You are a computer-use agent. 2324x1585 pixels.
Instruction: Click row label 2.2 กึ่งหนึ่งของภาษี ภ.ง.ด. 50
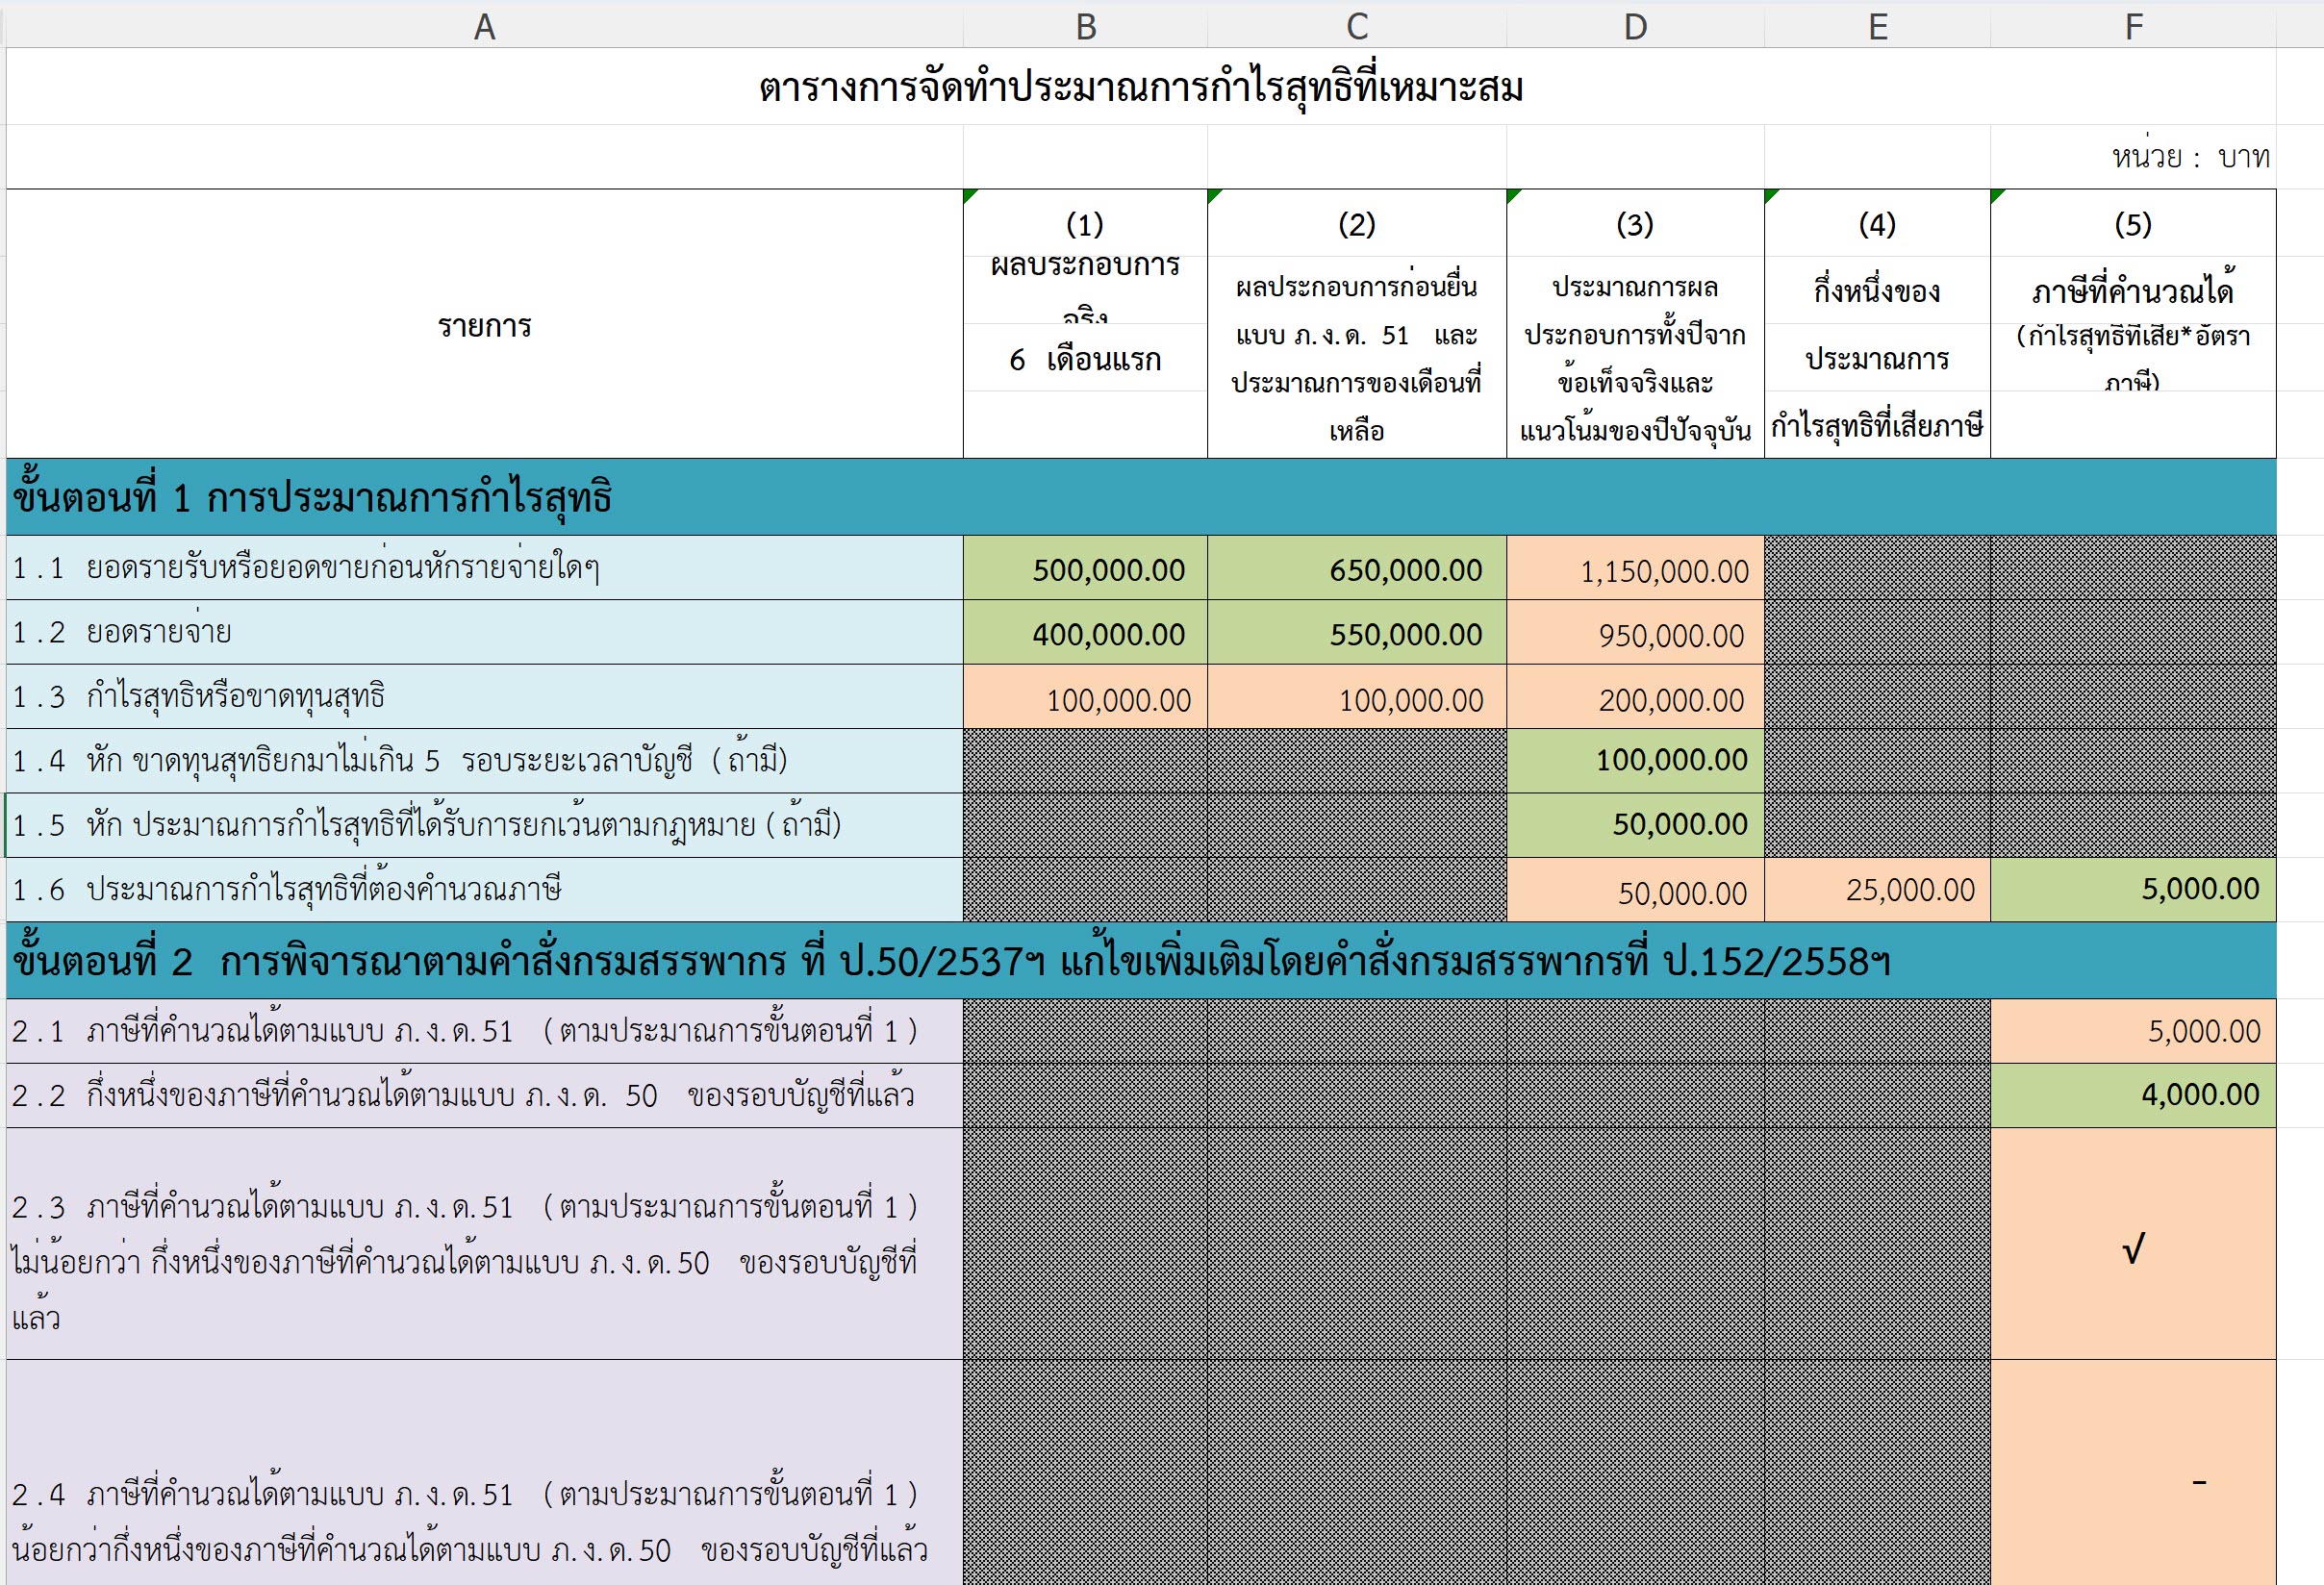[x=484, y=1095]
